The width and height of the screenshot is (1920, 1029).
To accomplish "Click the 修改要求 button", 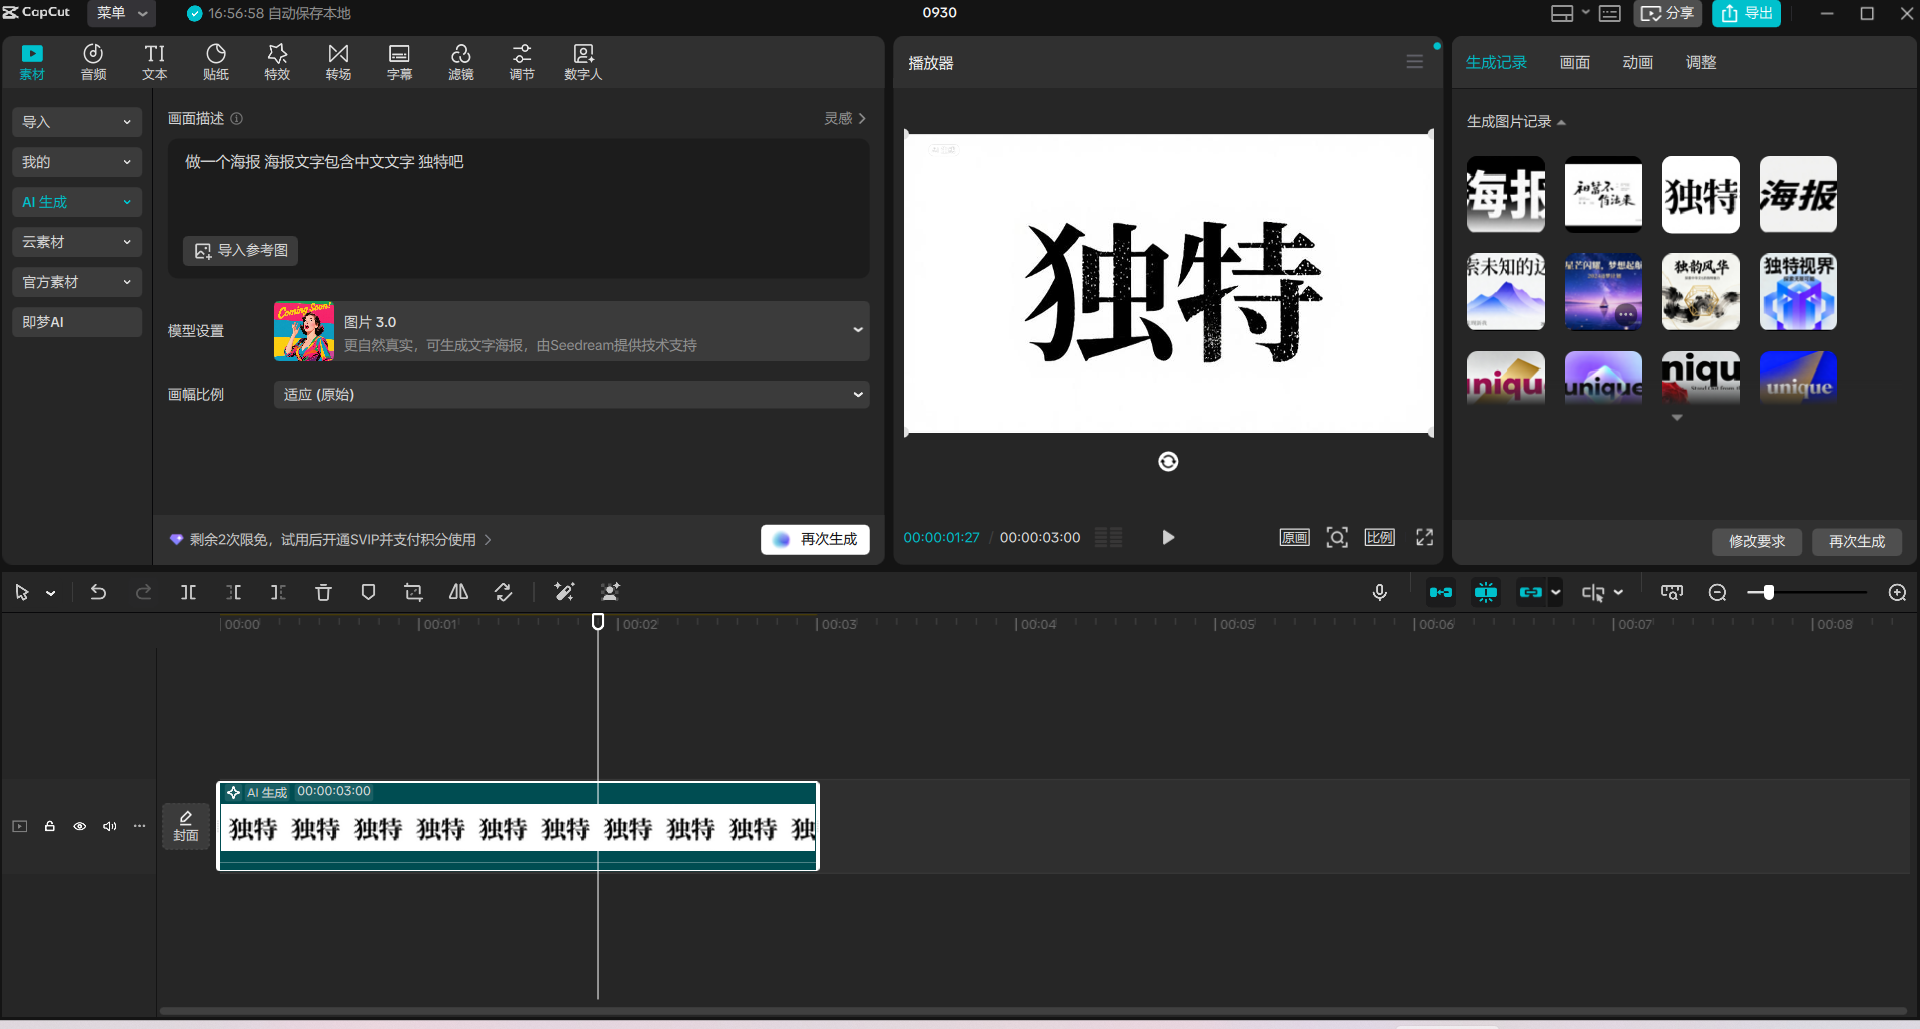I will pyautogui.click(x=1757, y=541).
